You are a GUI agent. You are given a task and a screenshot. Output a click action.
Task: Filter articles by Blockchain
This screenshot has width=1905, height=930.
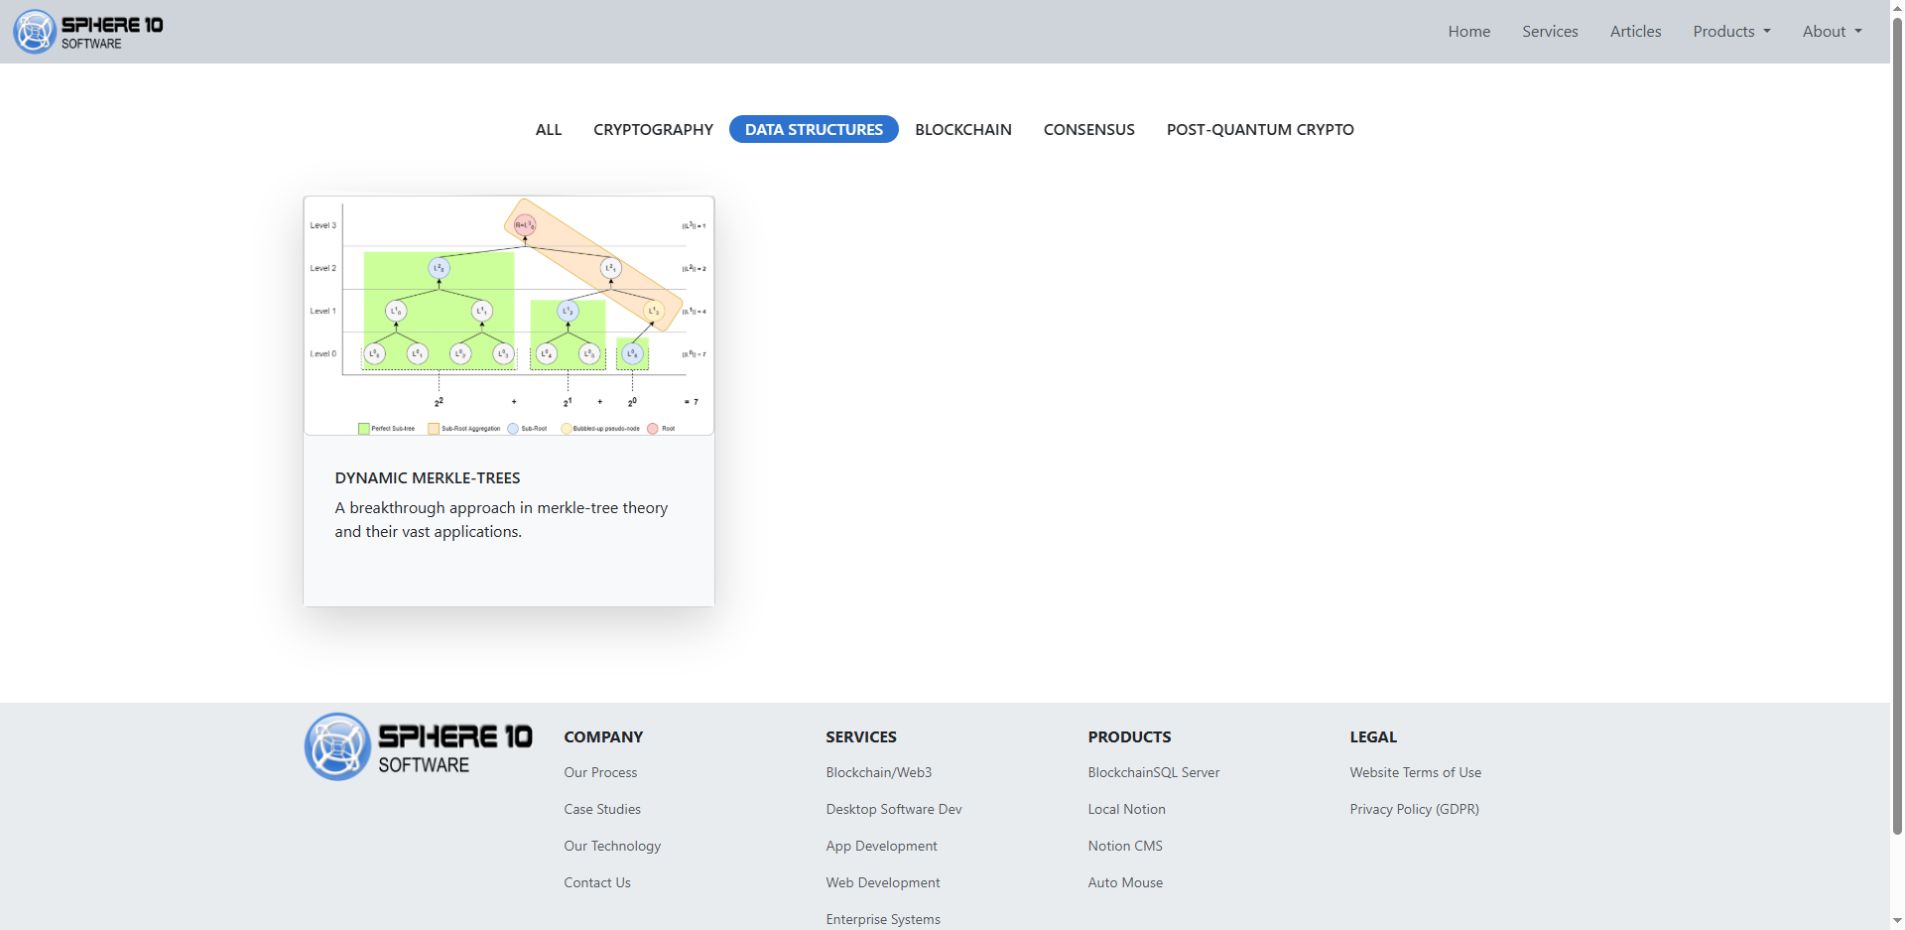click(x=963, y=129)
